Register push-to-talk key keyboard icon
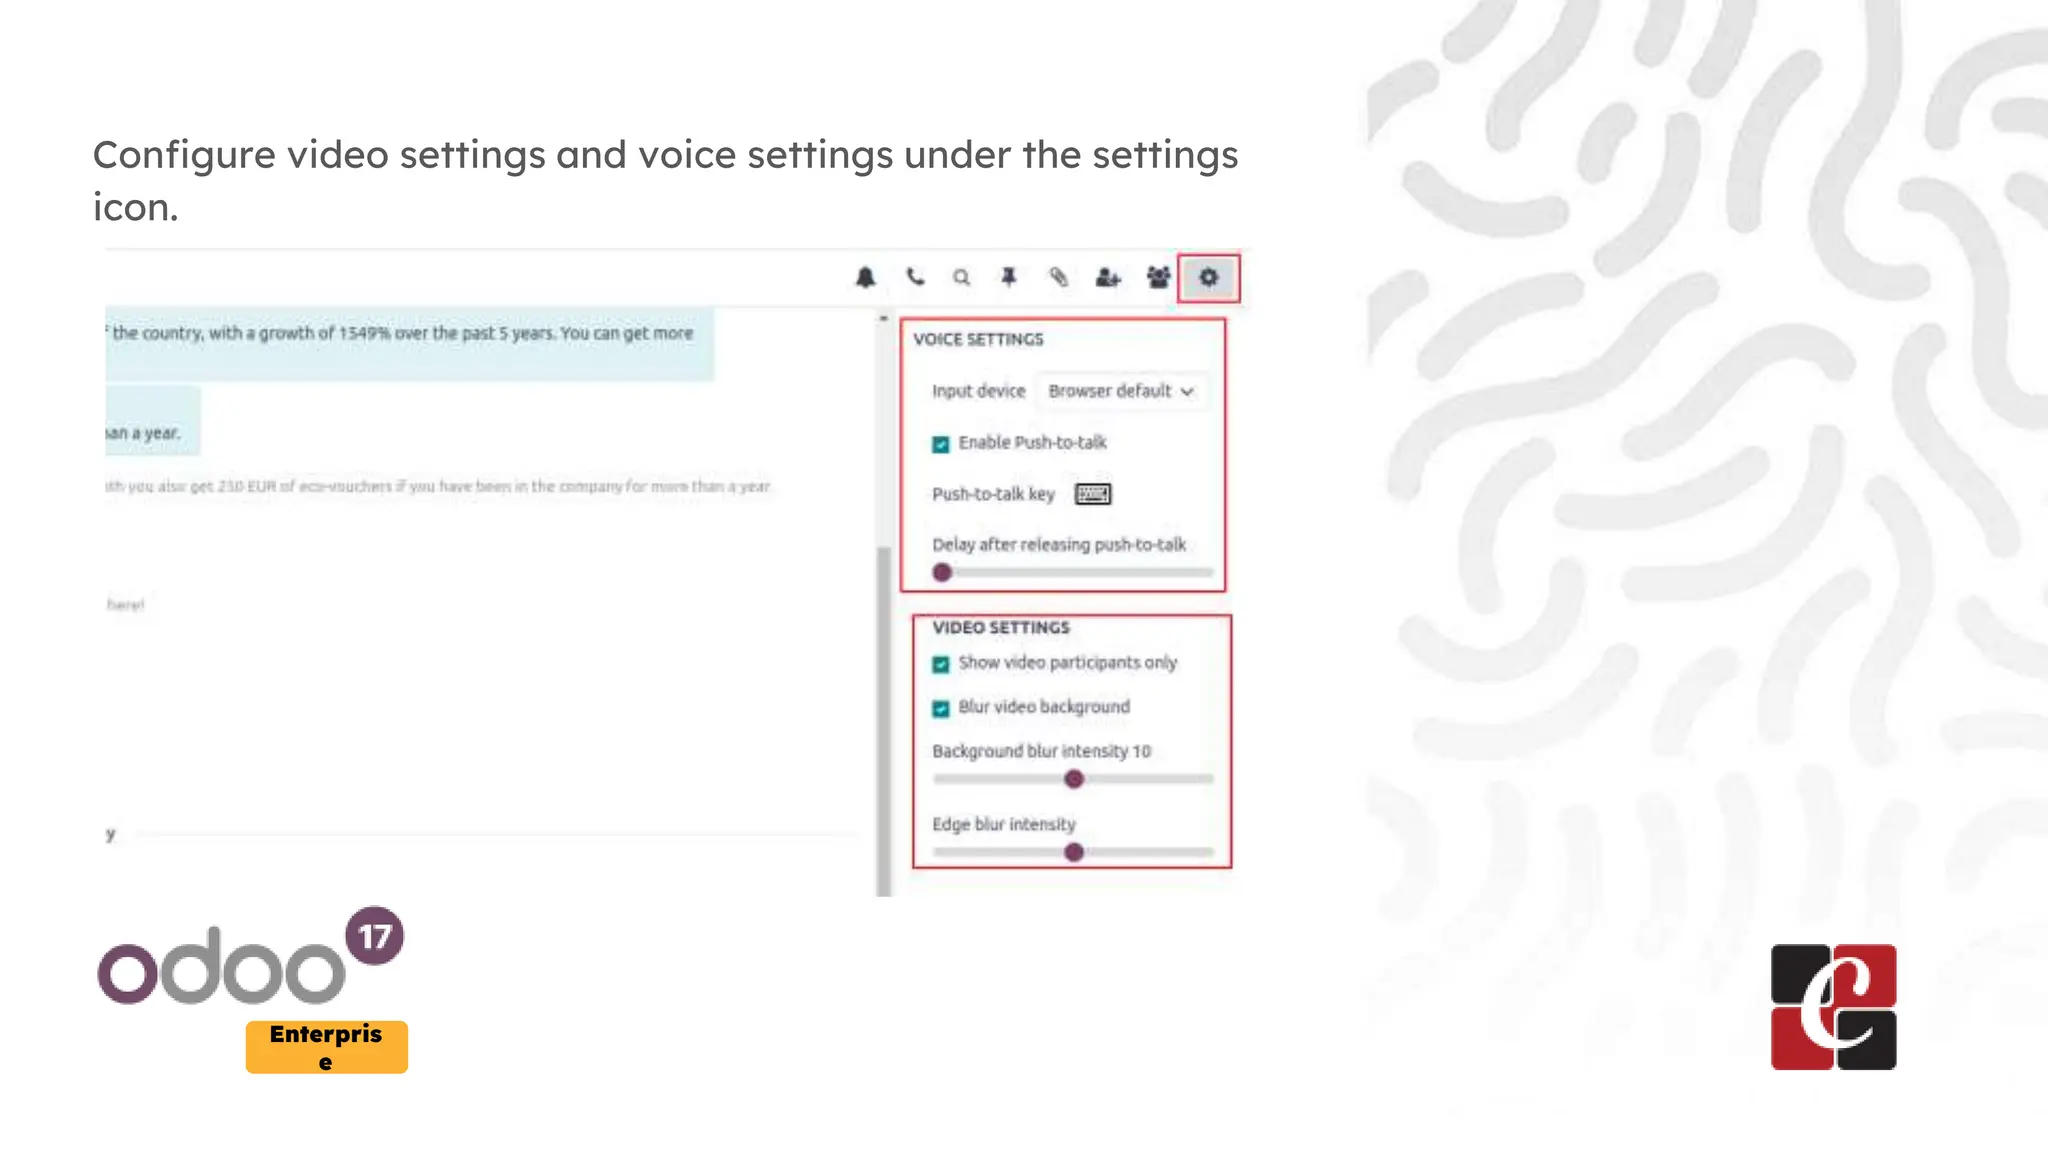The width and height of the screenshot is (2048, 1152). [x=1092, y=494]
